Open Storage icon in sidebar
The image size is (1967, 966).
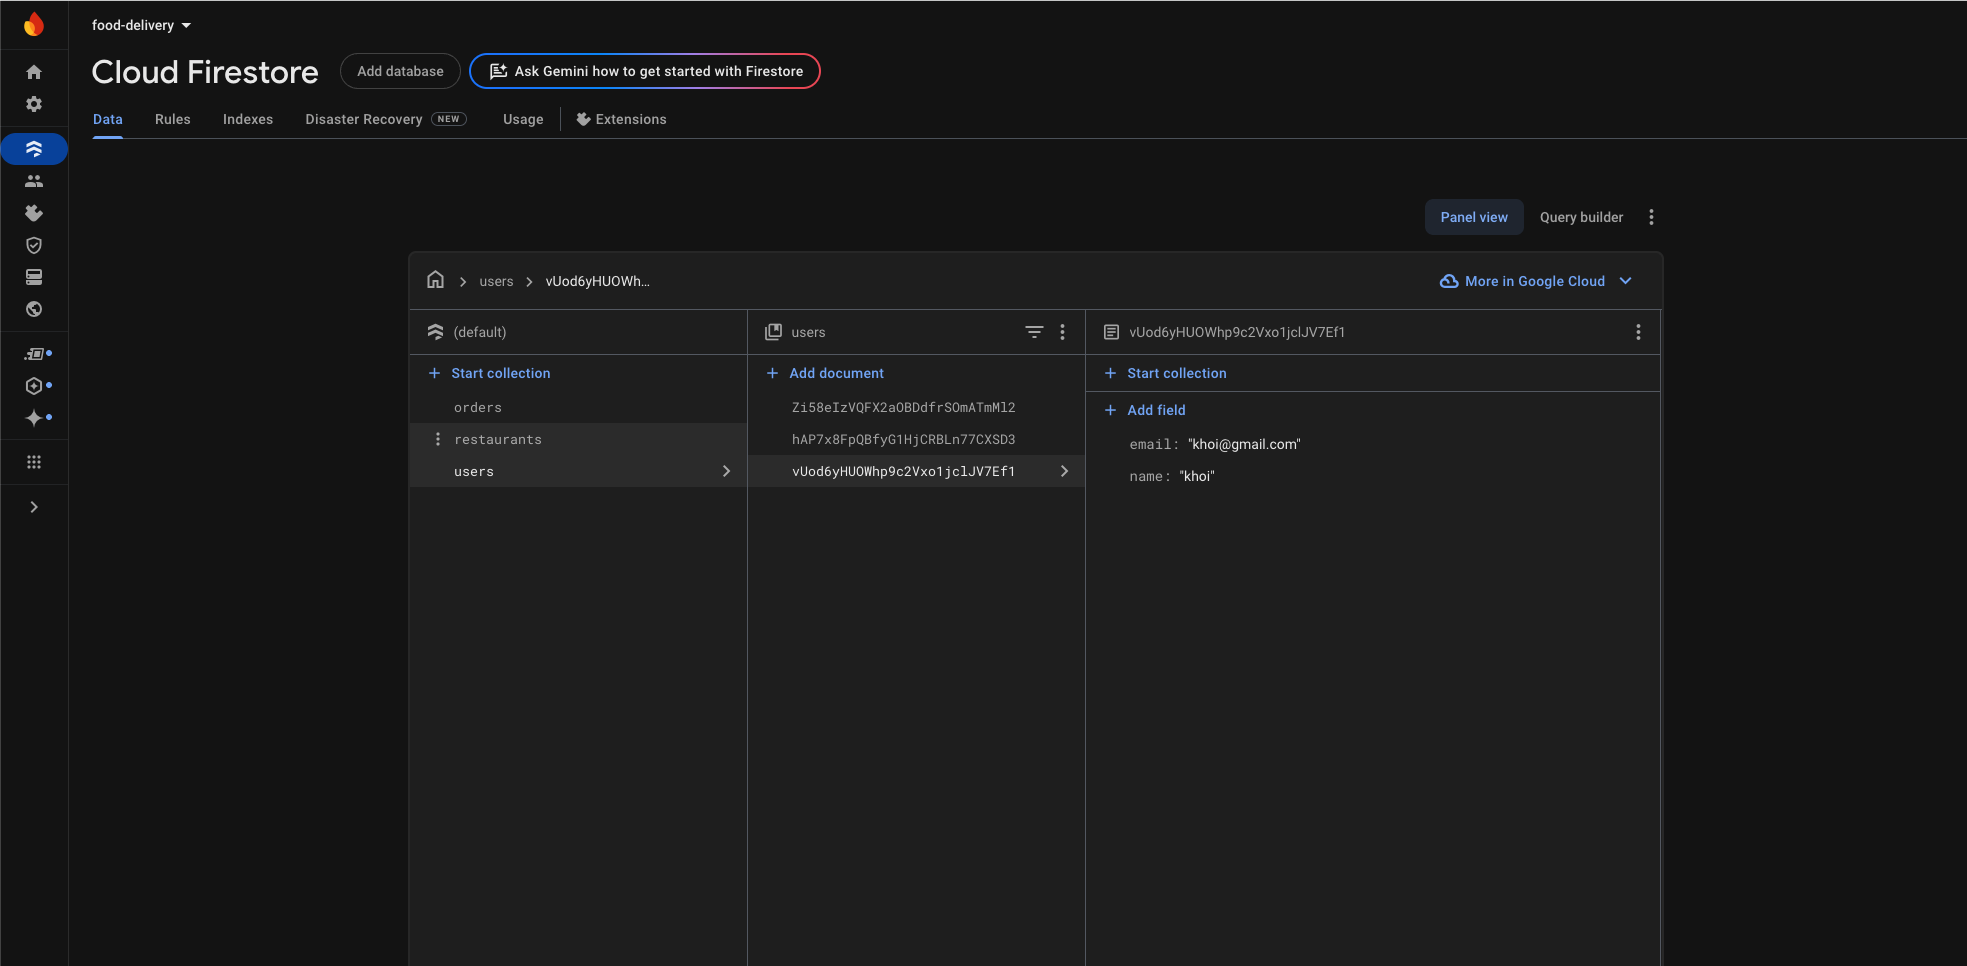pyautogui.click(x=34, y=277)
